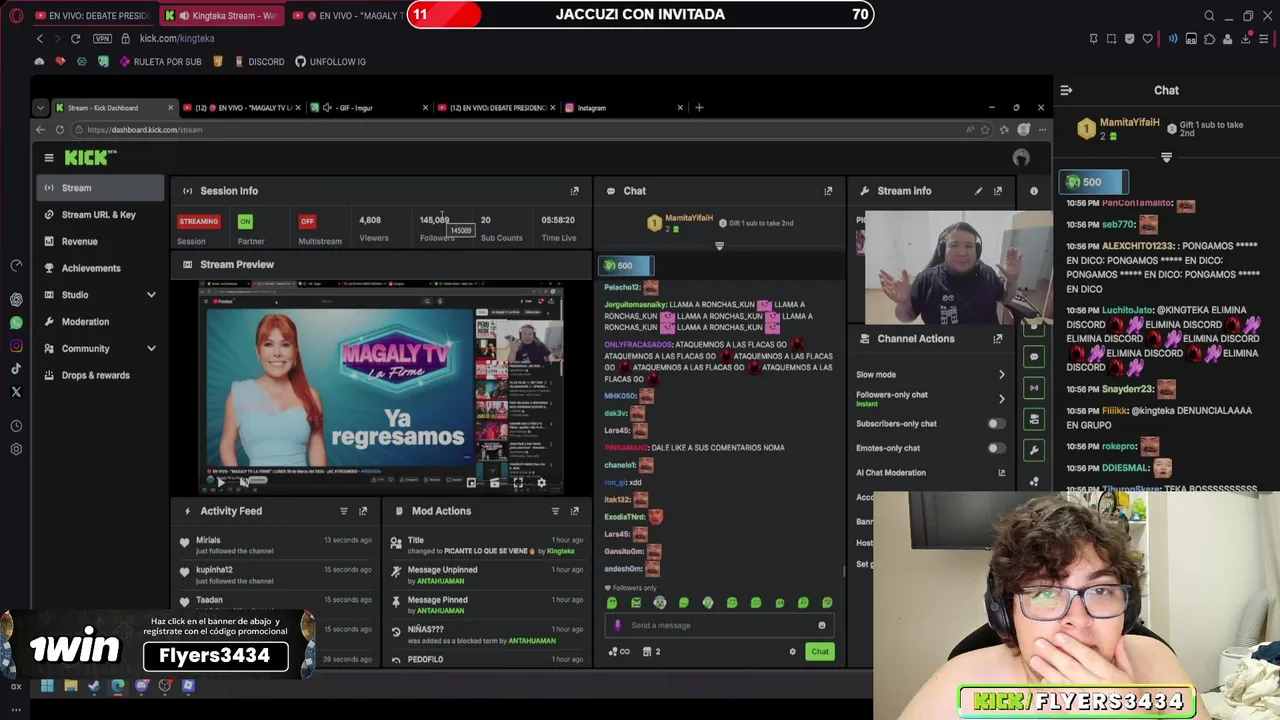The image size is (1280, 720).
Task: Send message with green Chat button
Action: [x=819, y=652]
